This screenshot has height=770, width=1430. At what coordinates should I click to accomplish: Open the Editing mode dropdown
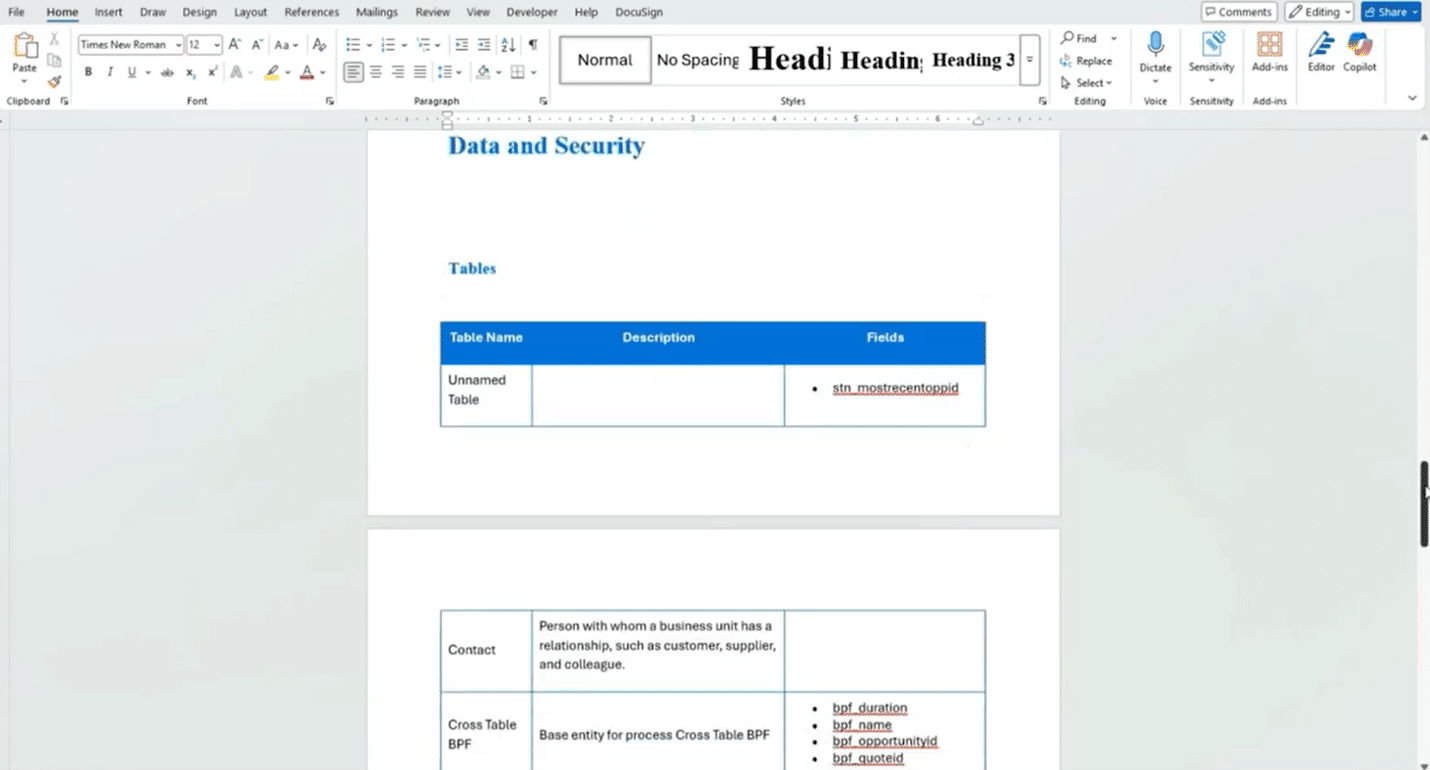coord(1320,12)
